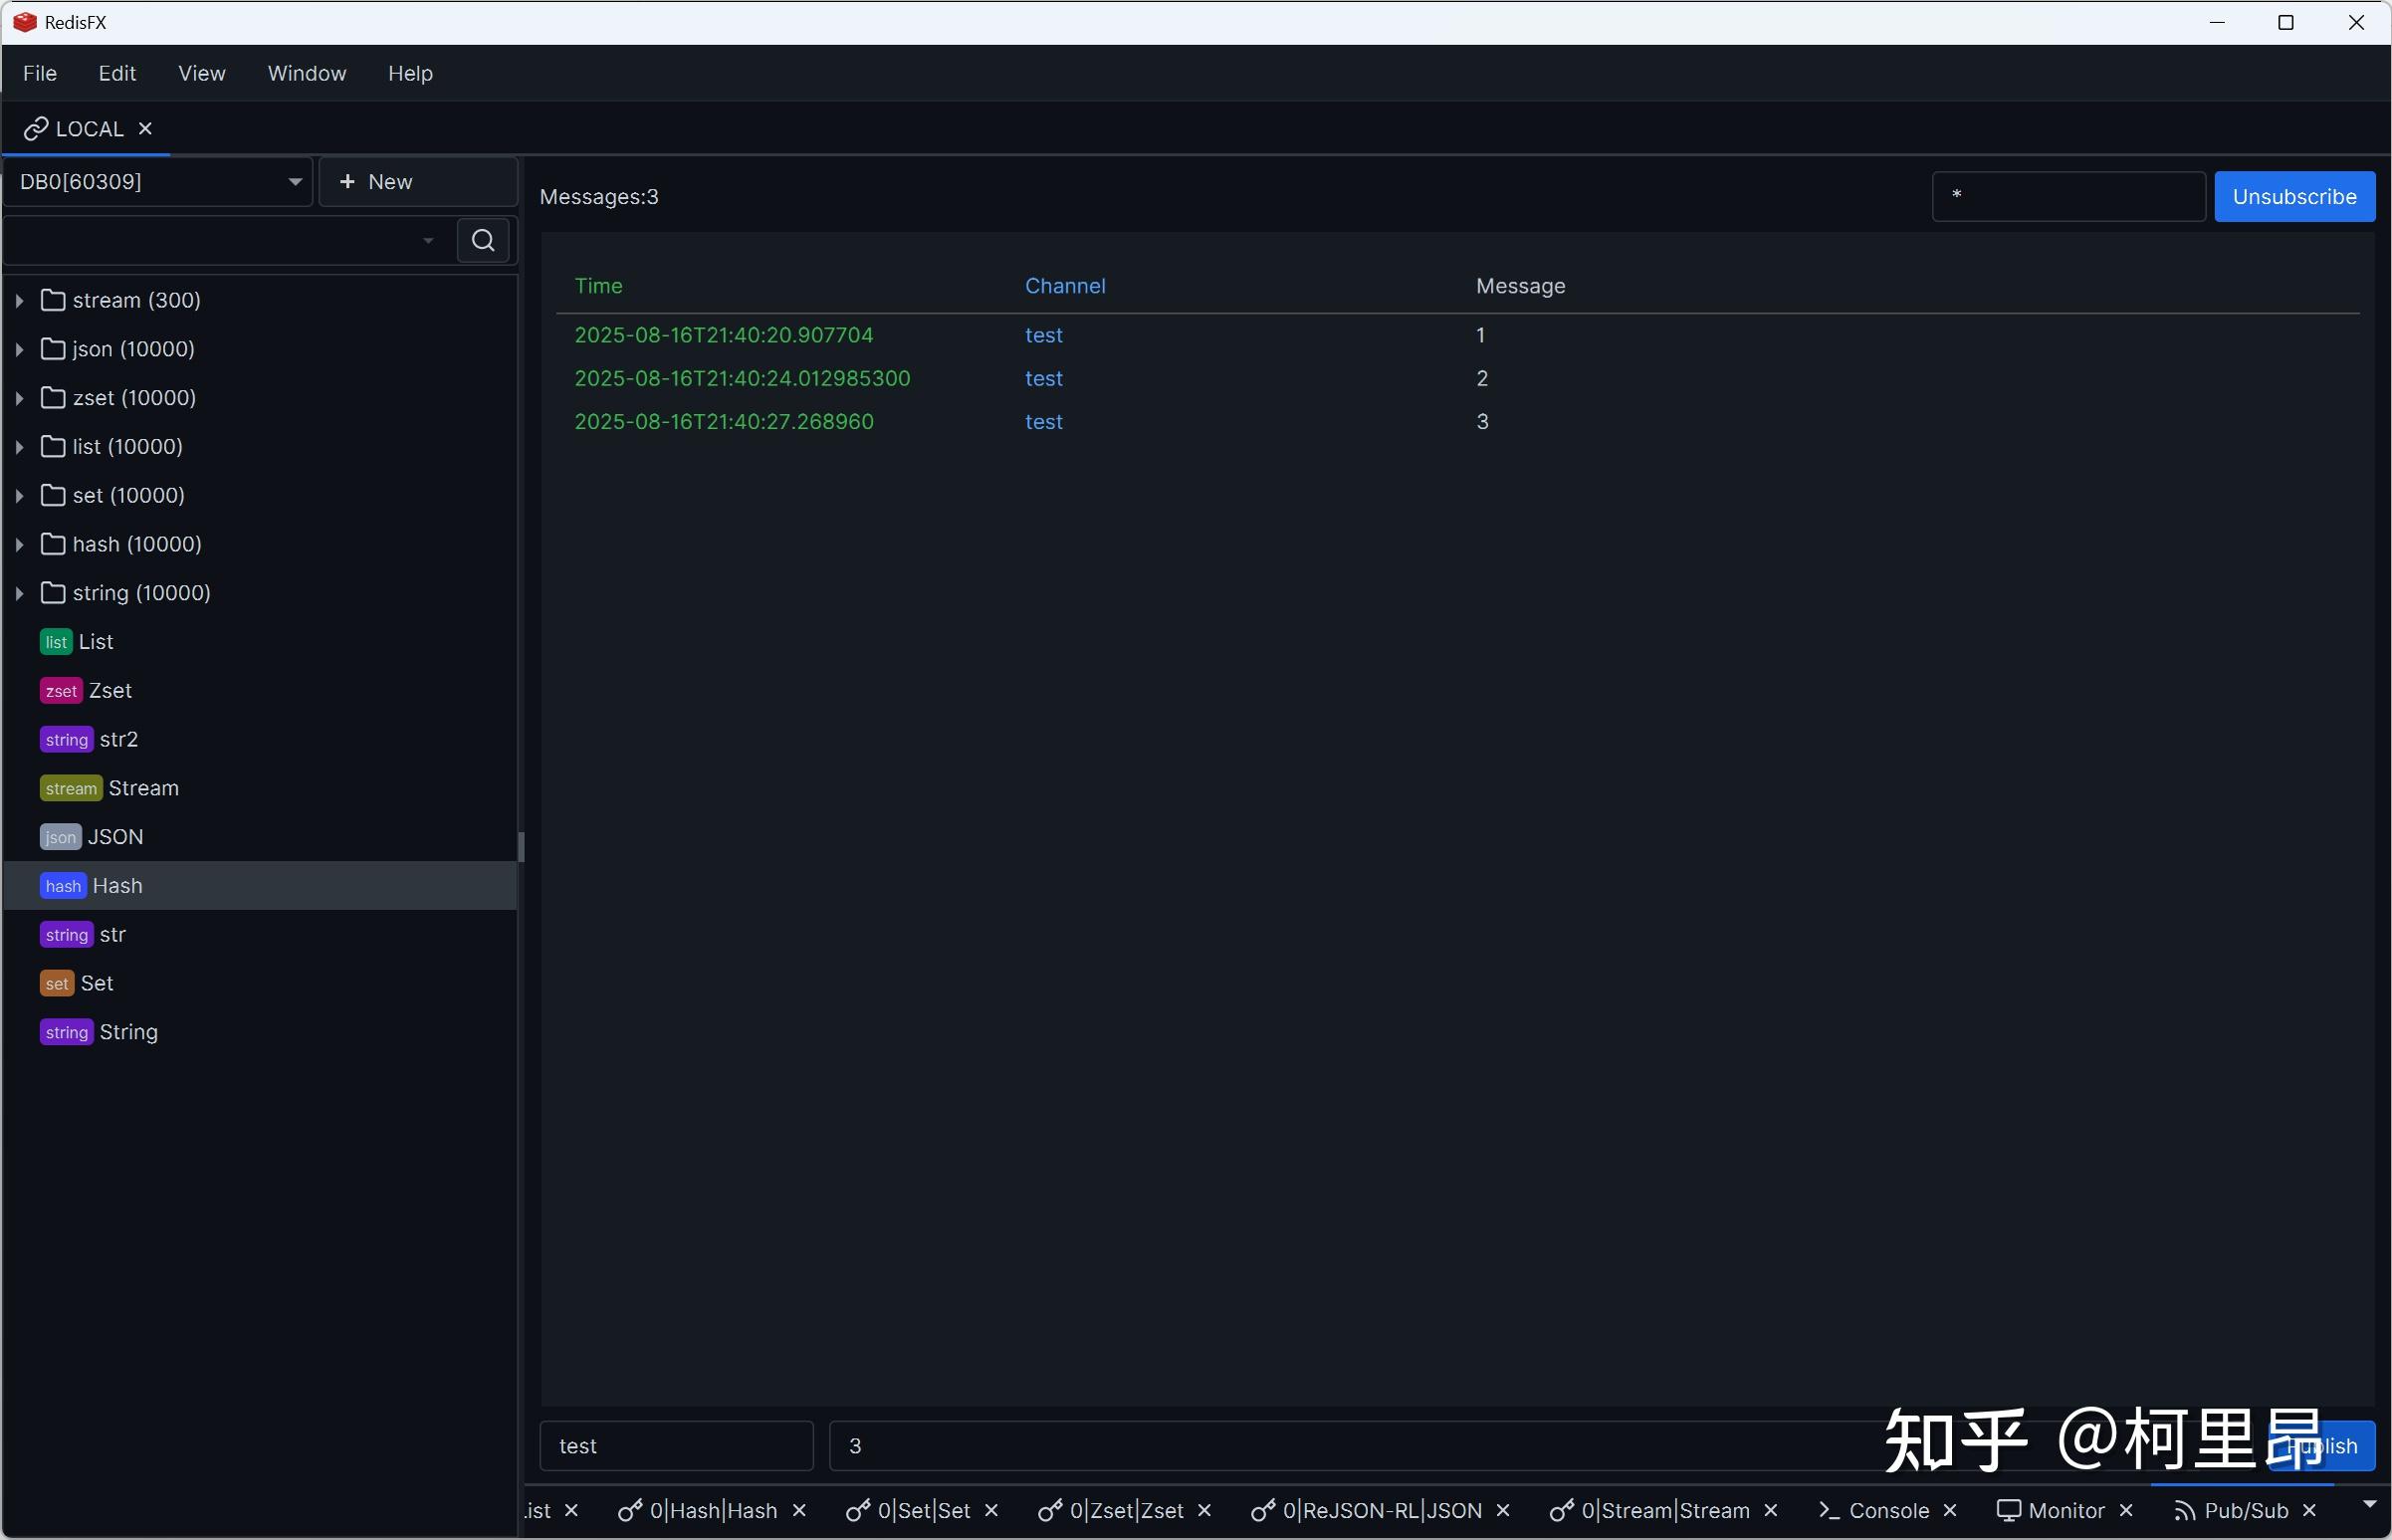
Task: Click the sidebar splitter handle
Action: pos(521,846)
